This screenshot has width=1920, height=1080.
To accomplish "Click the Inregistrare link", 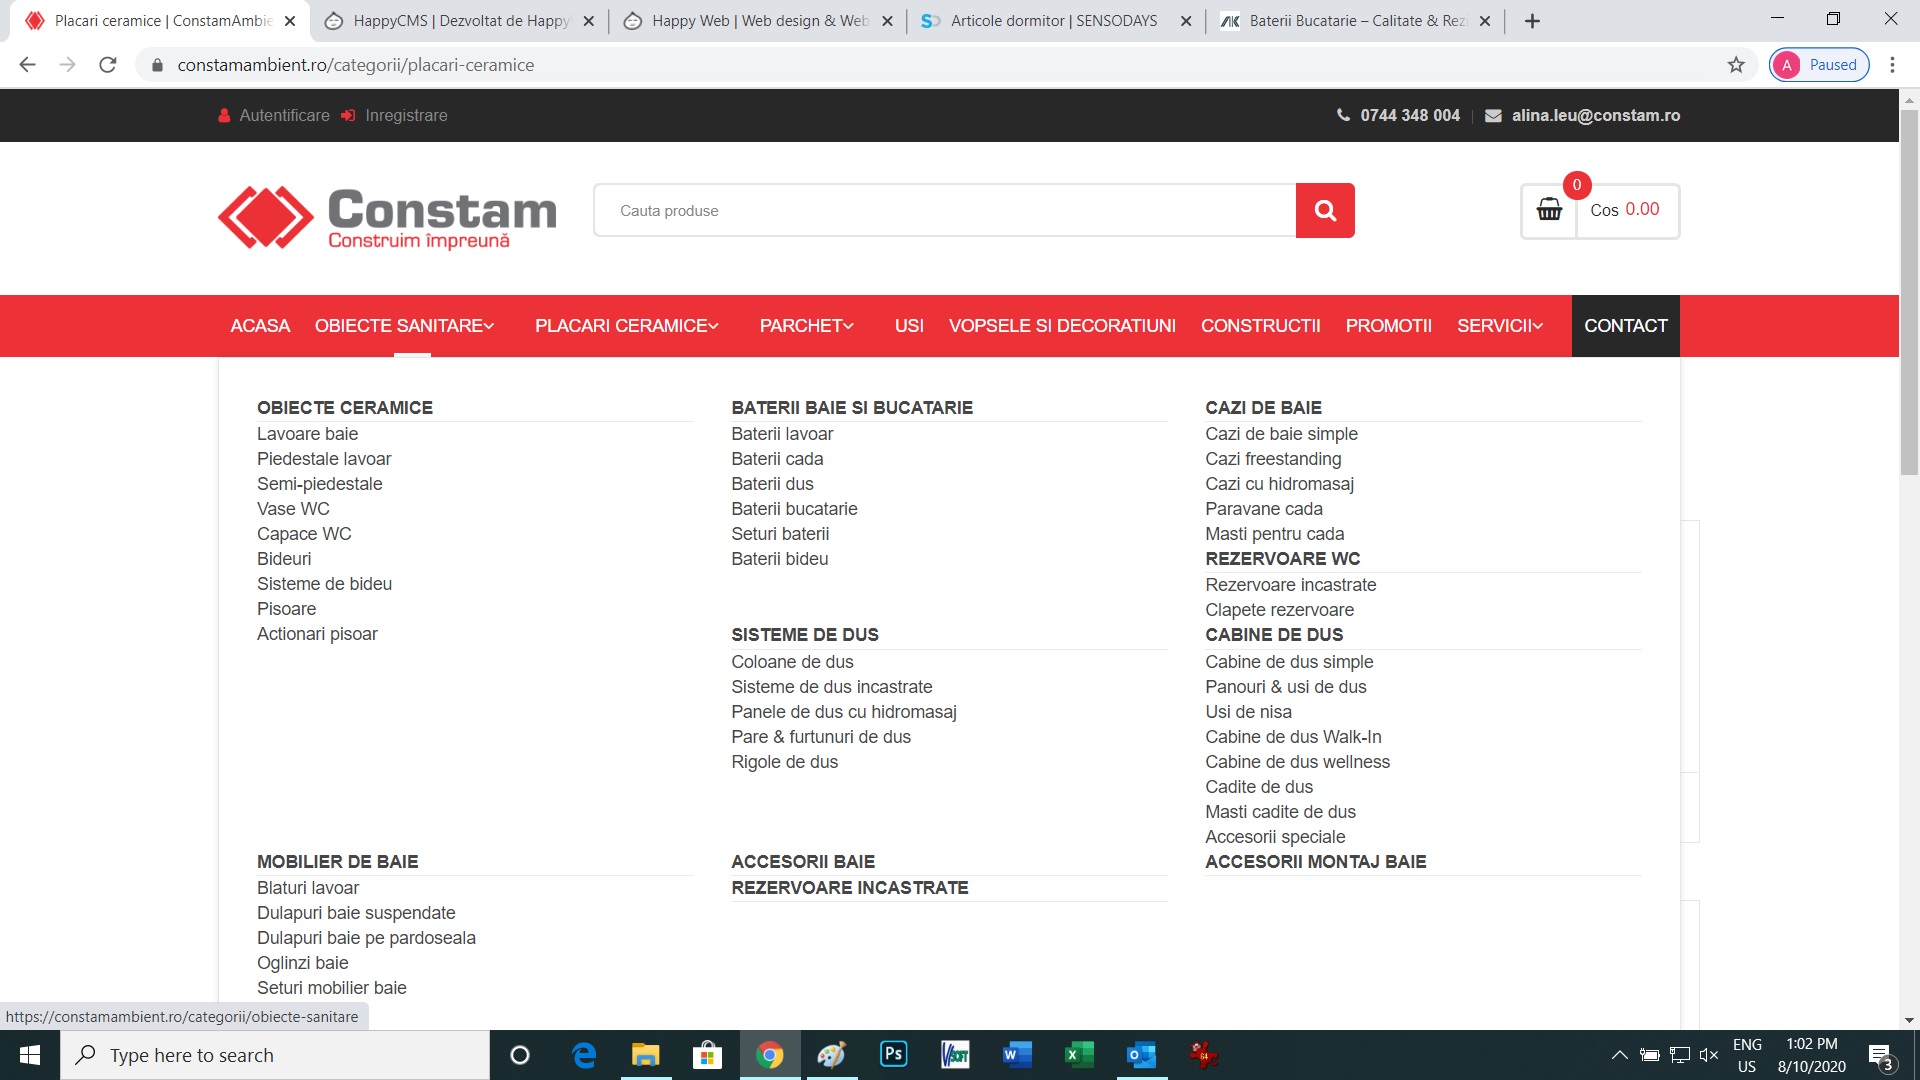I will 406,116.
